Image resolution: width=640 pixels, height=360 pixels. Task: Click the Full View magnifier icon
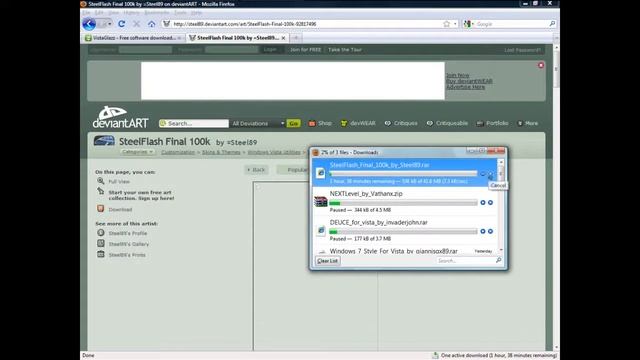pos(100,181)
